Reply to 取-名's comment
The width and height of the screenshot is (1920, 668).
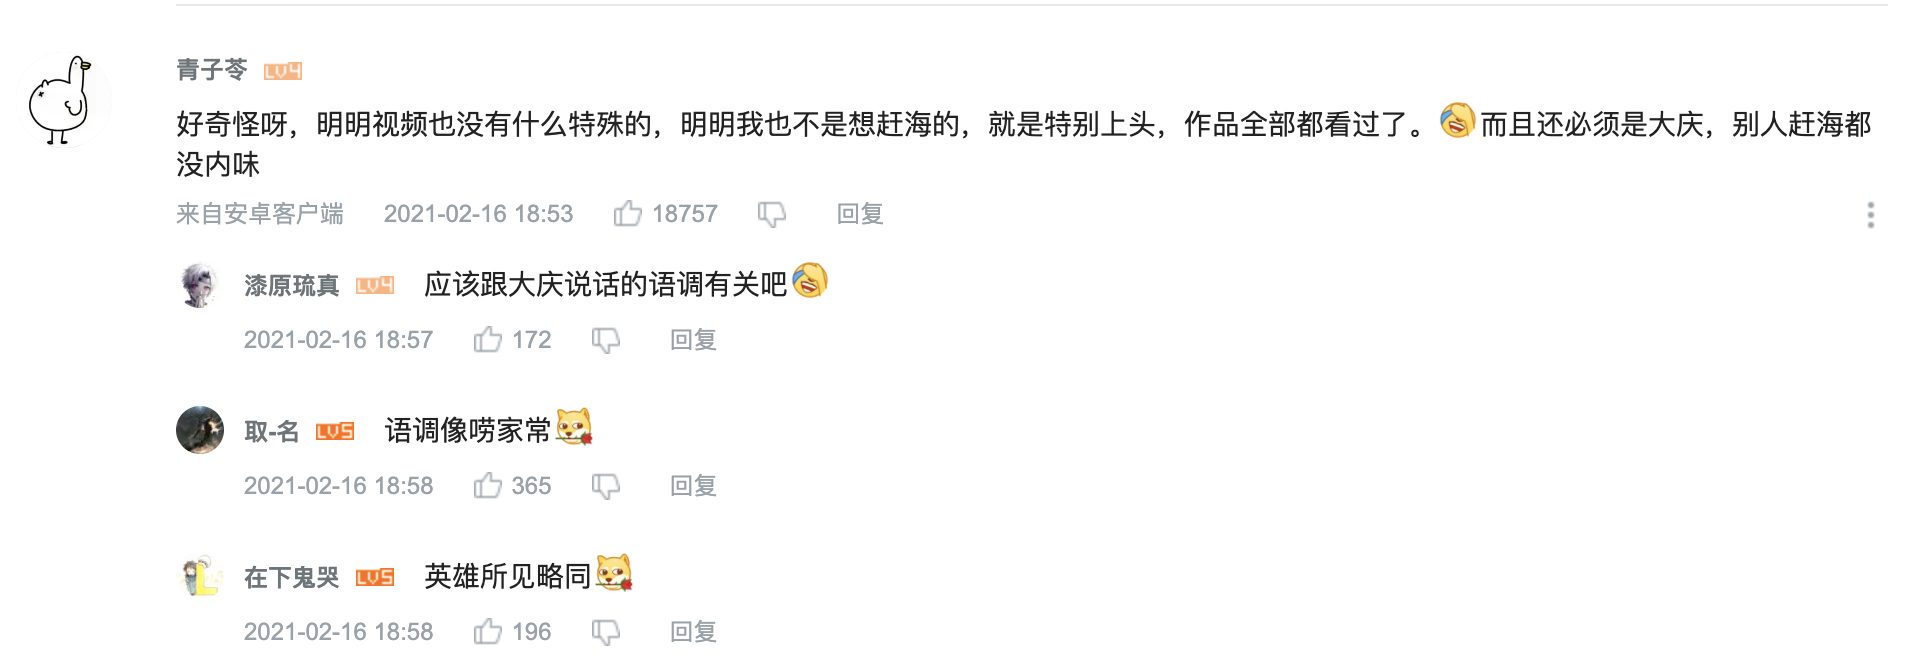[x=693, y=486]
